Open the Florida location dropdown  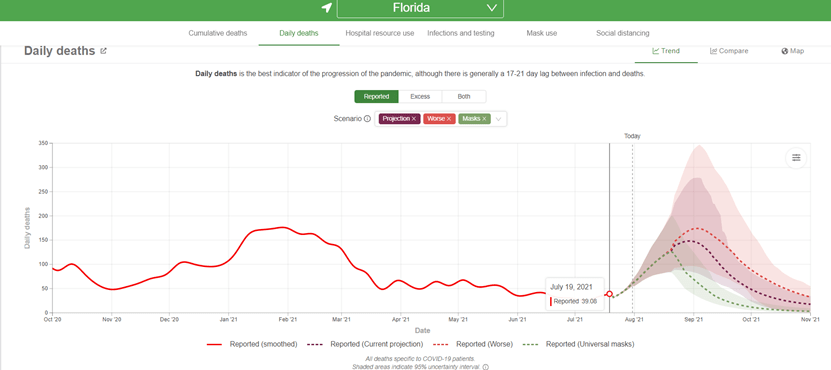(x=420, y=8)
